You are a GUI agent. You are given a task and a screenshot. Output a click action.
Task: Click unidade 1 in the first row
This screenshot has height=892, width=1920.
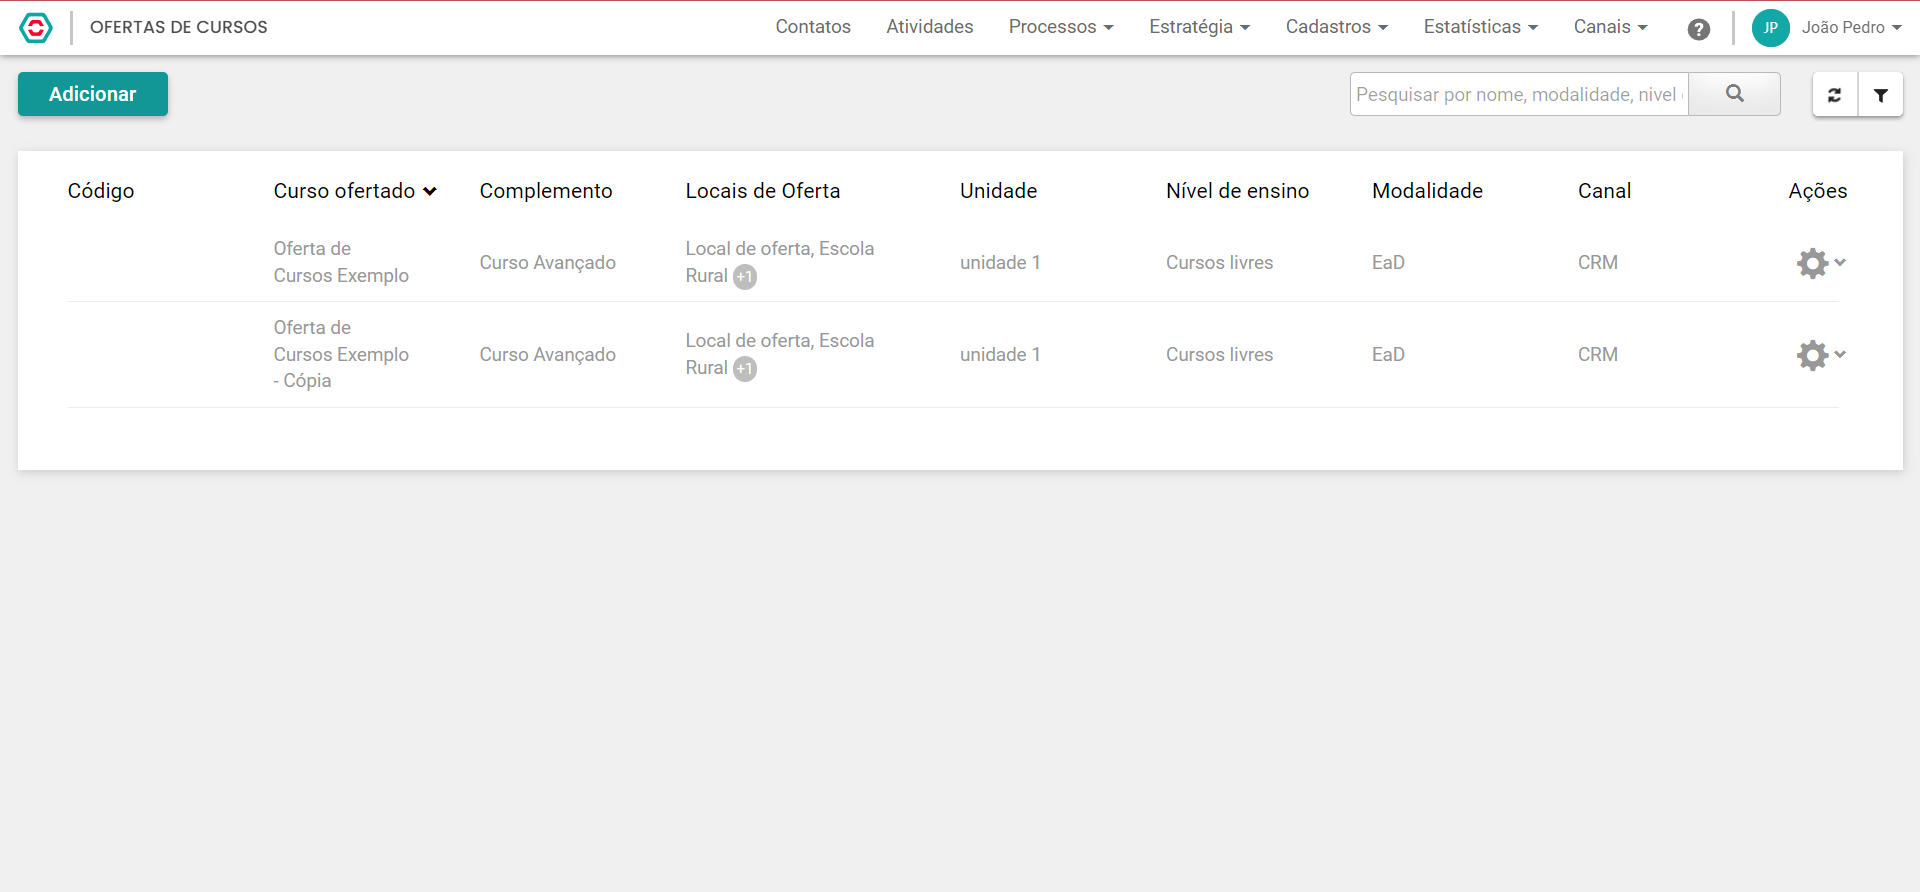coord(1000,263)
